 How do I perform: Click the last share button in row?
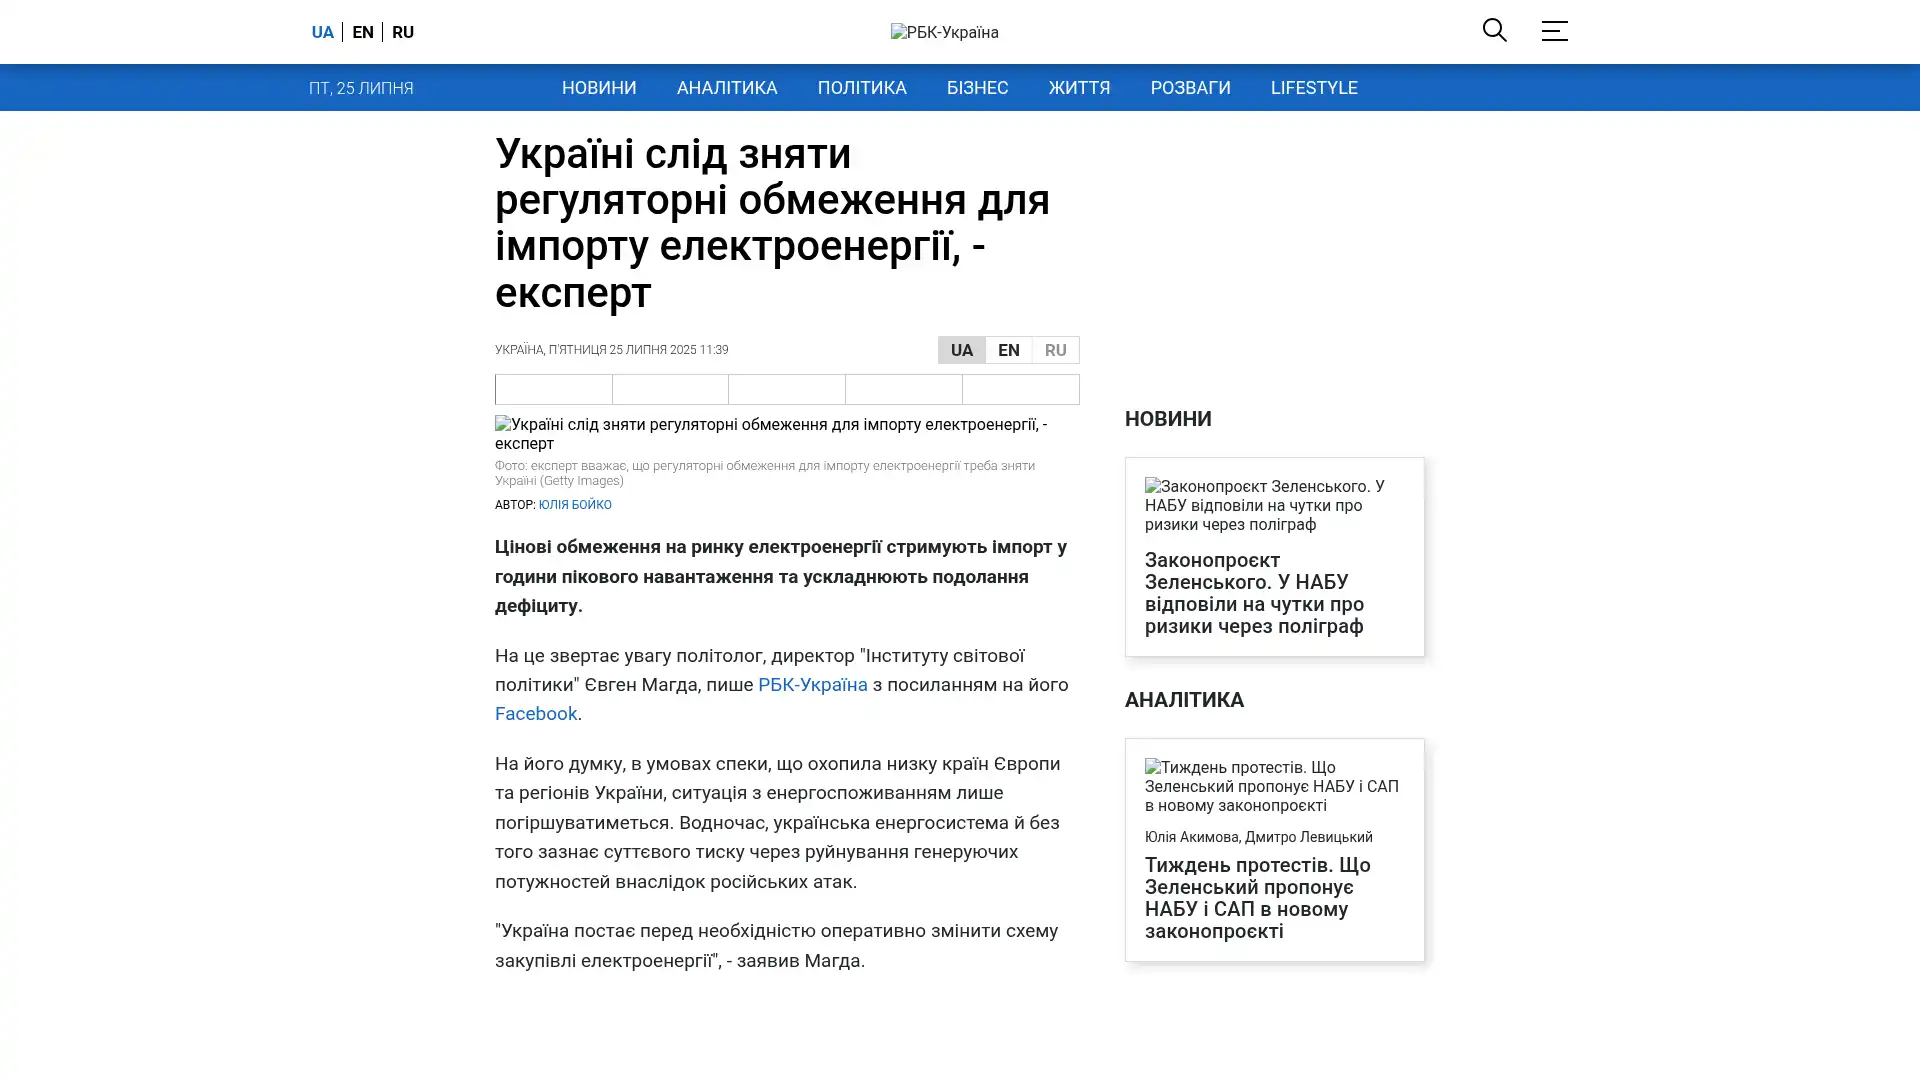tap(1020, 389)
